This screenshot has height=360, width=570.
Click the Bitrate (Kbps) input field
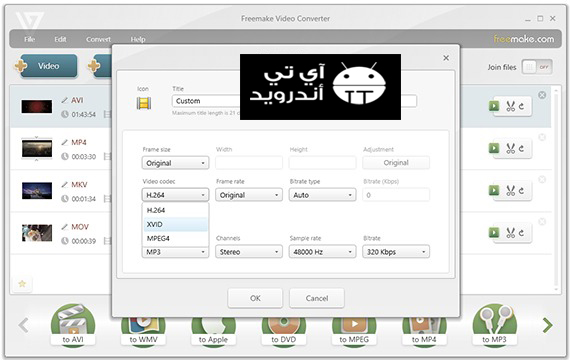[396, 195]
